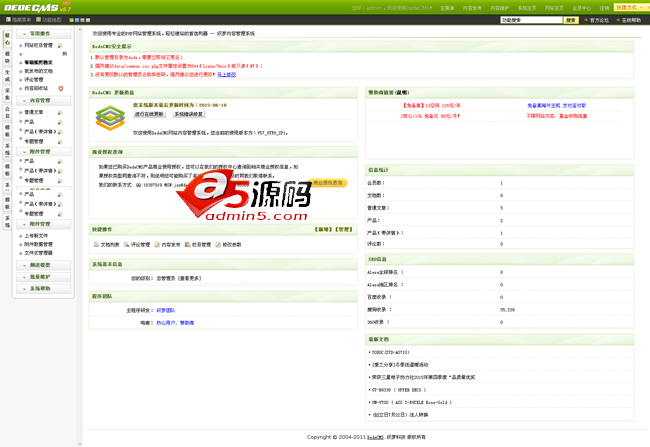Open 附件数据管理 in the sidebar
This screenshot has width=650, height=447.
pyautogui.click(x=39, y=244)
